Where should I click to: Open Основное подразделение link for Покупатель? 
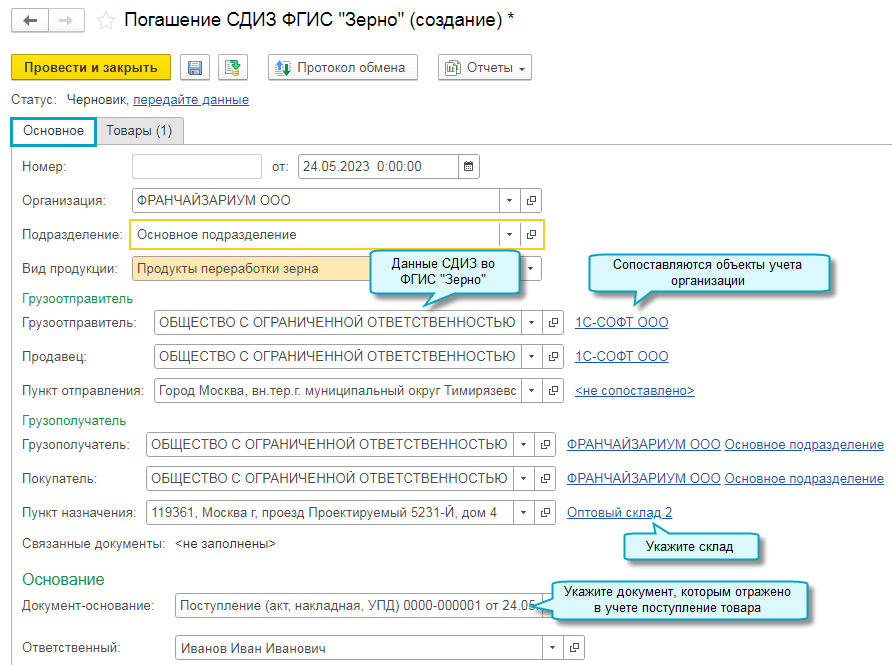click(x=804, y=478)
